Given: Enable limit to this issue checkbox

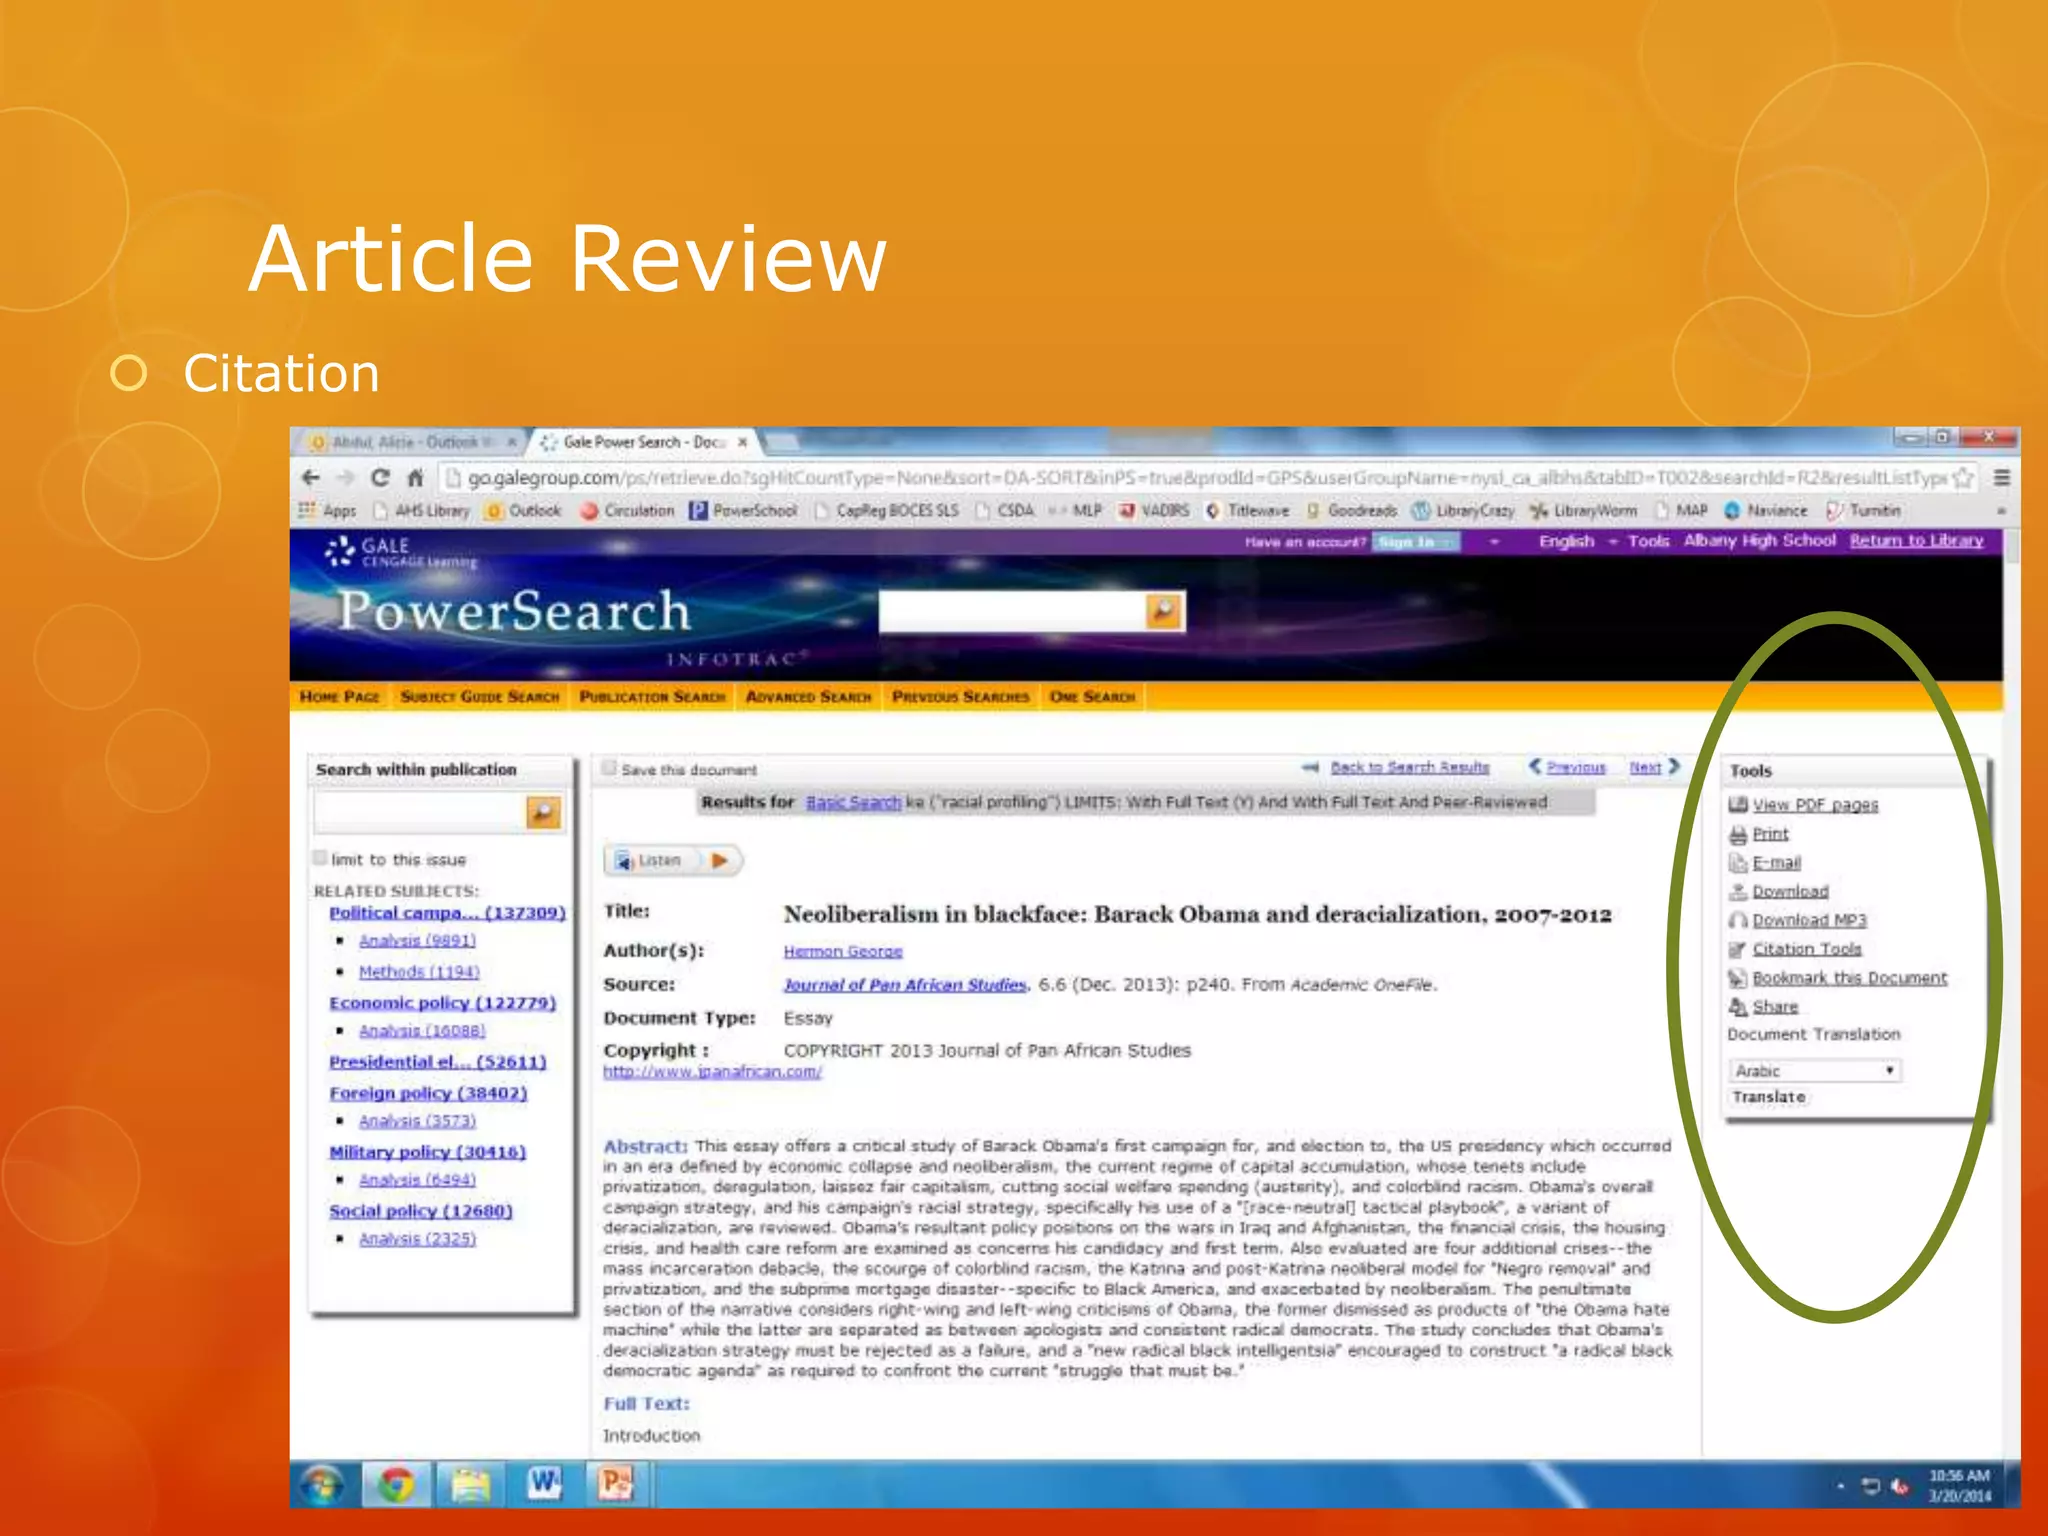Looking at the screenshot, I should click(x=320, y=858).
